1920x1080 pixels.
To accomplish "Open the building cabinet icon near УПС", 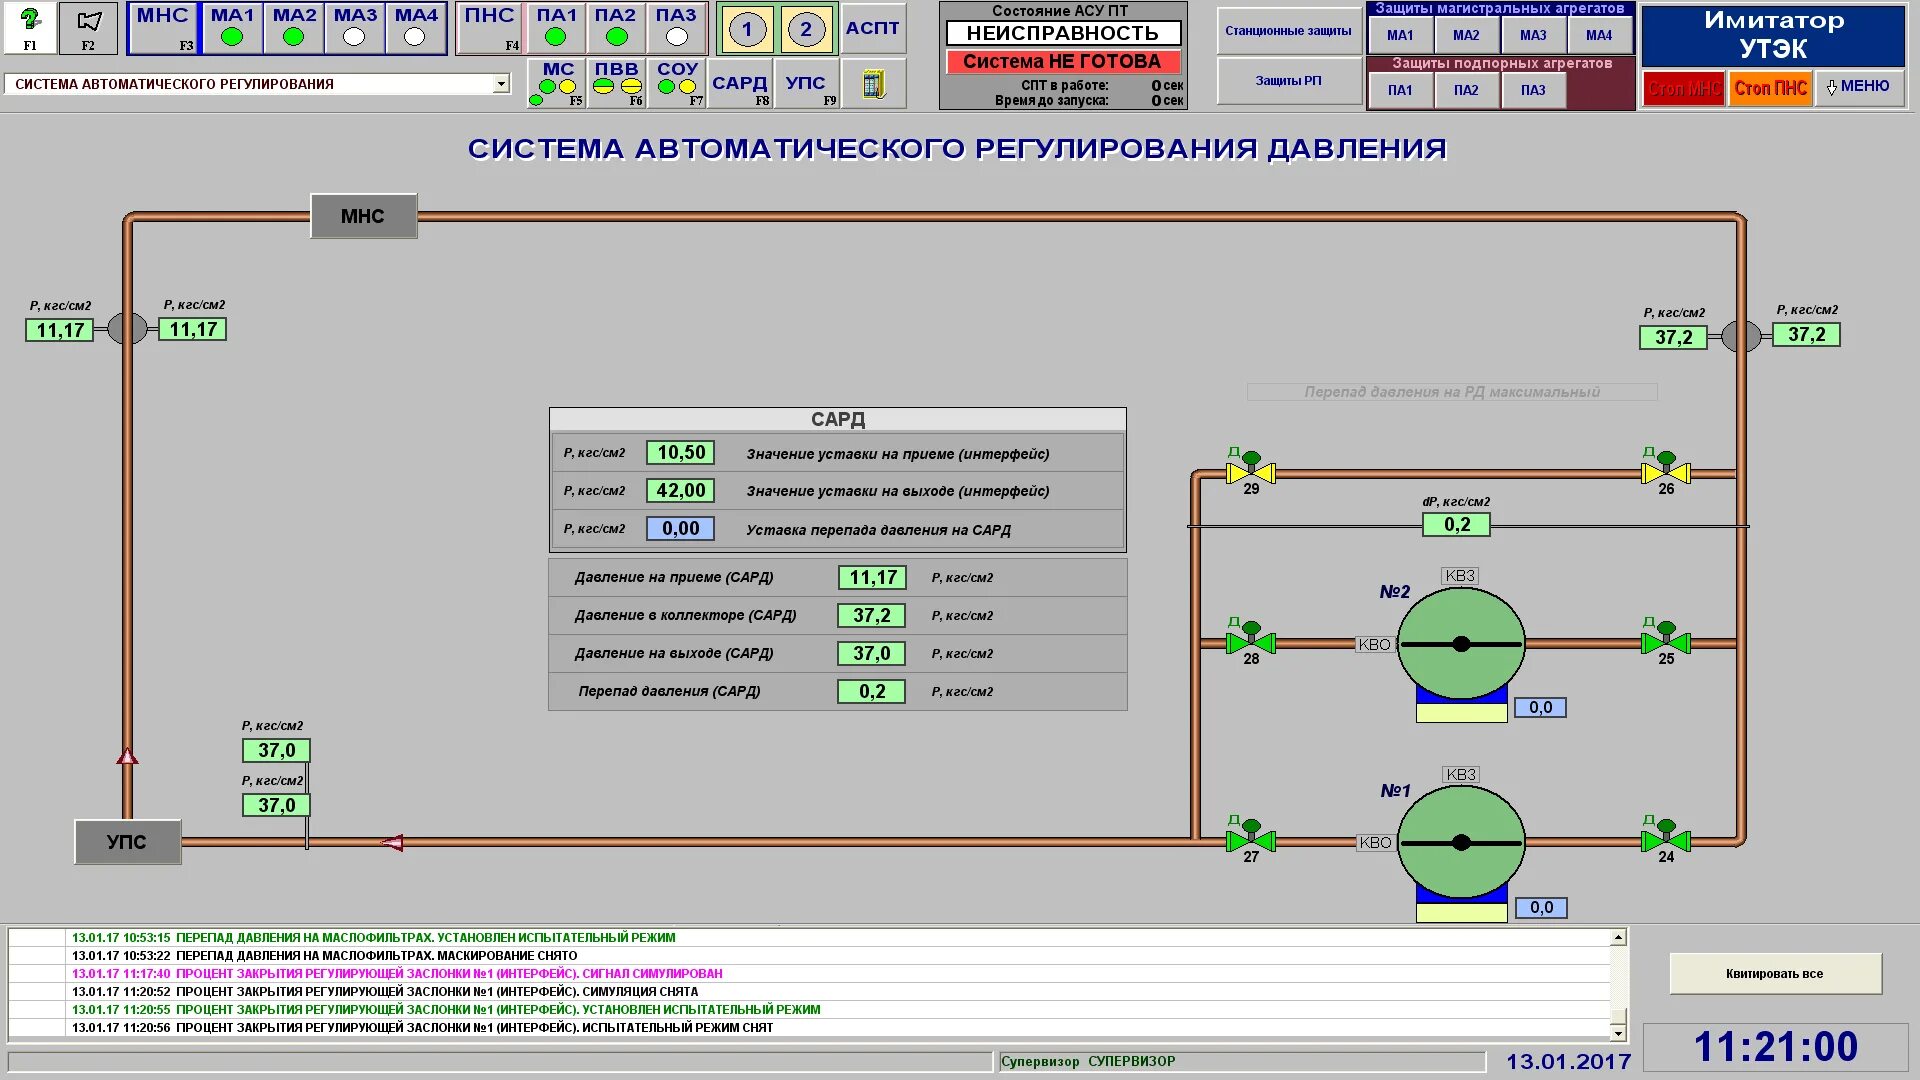I will tap(874, 84).
